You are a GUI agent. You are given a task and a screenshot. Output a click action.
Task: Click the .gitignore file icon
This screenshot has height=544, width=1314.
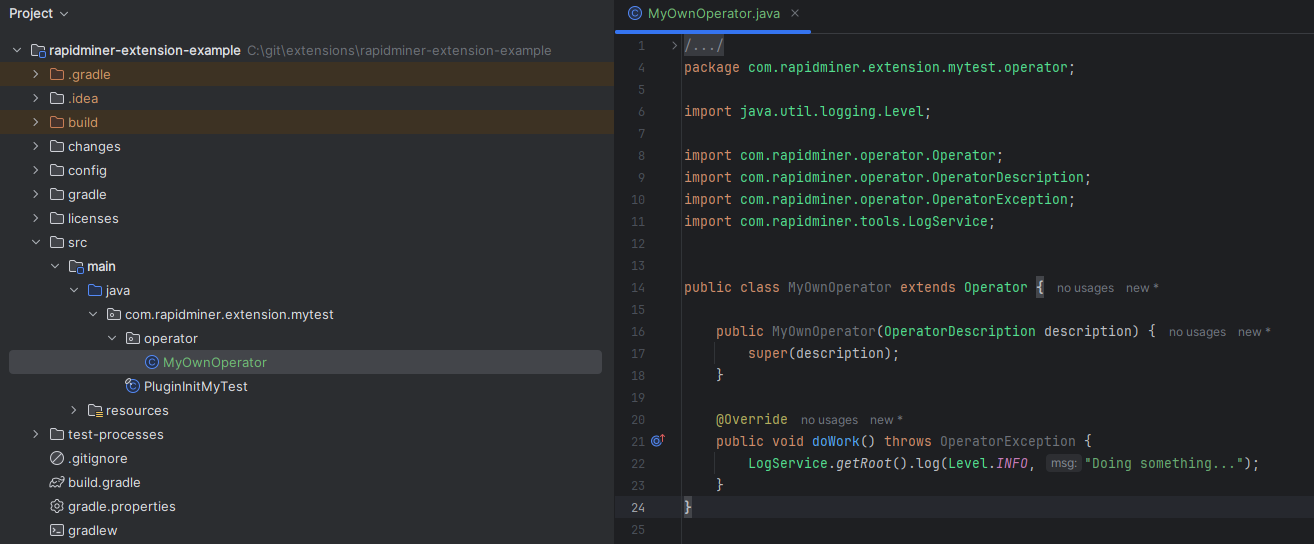57,458
